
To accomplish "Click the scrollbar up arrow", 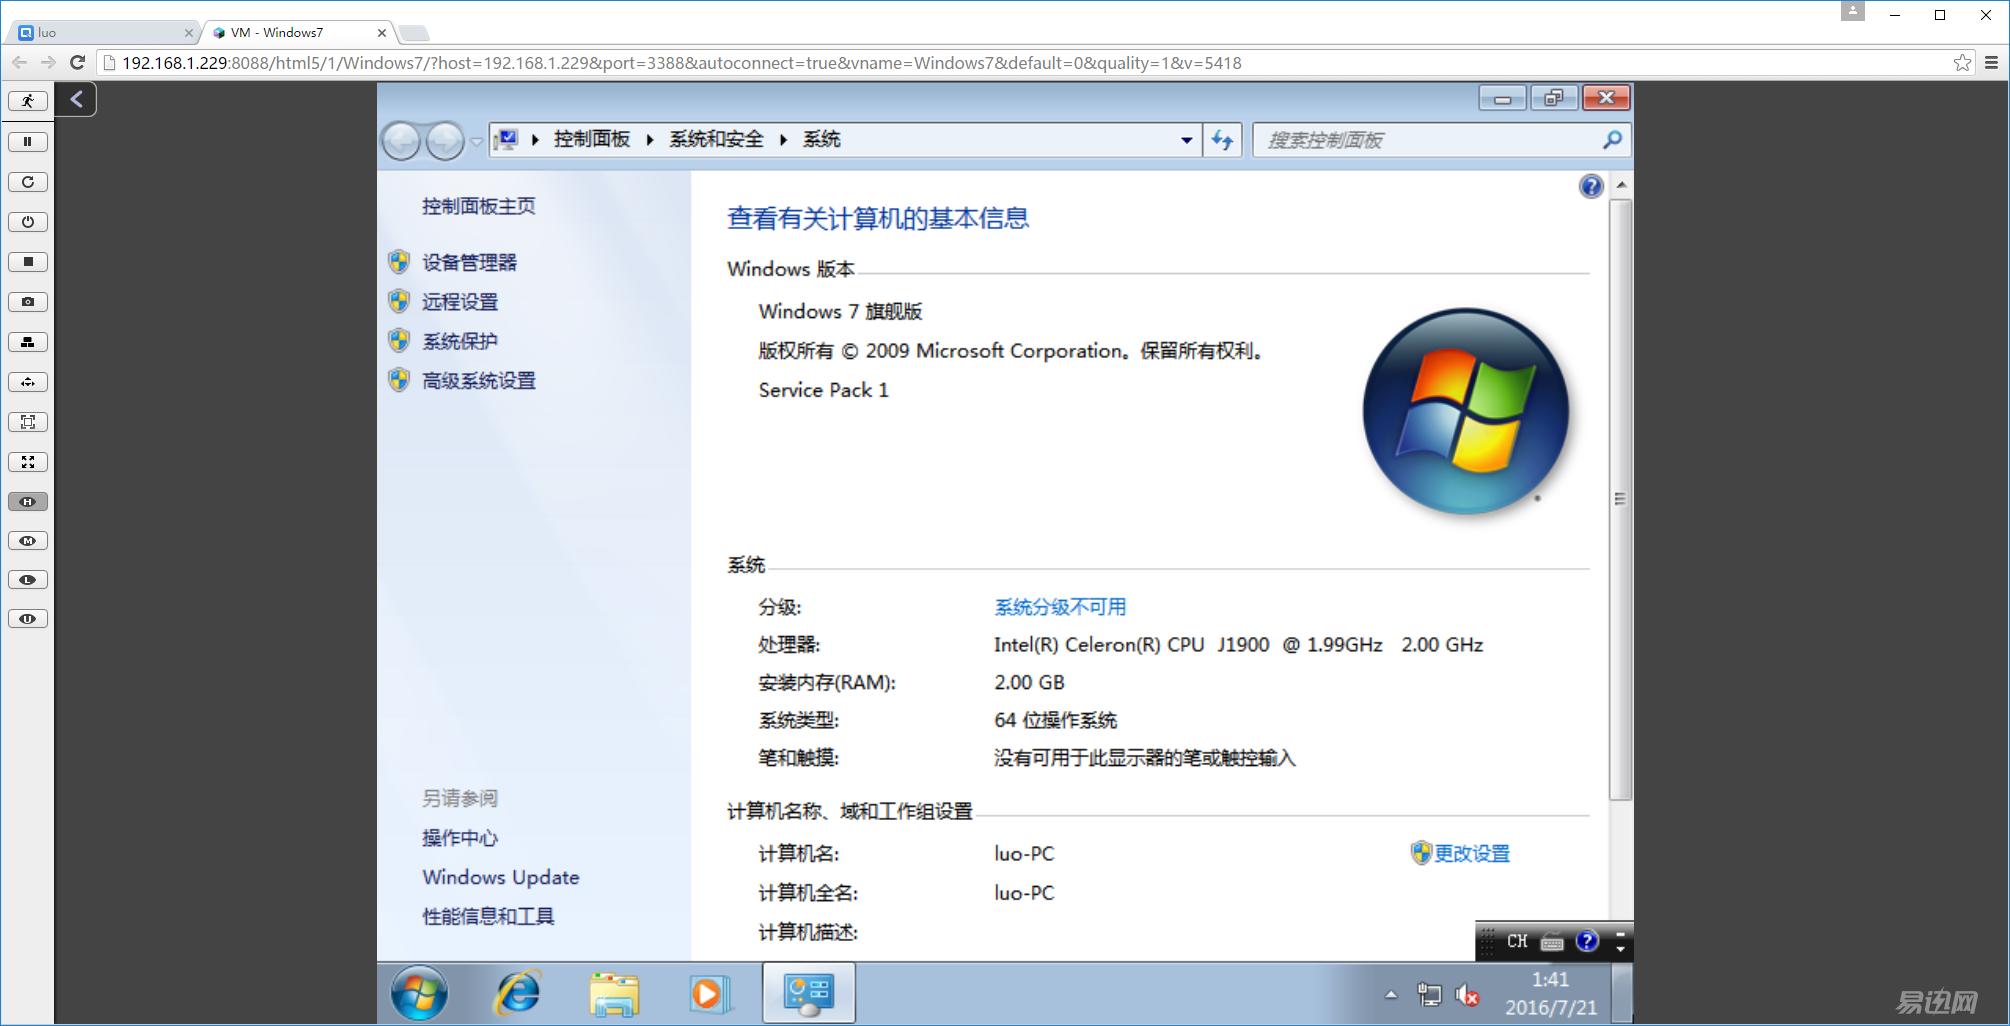I will pyautogui.click(x=1621, y=185).
